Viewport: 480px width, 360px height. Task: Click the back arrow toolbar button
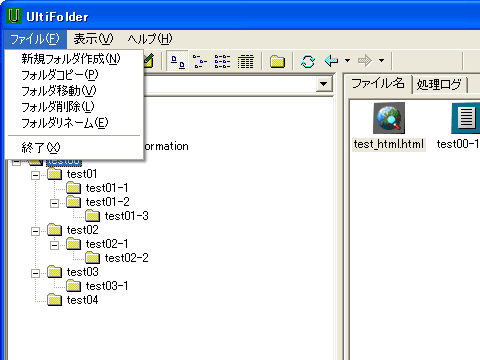tap(332, 61)
